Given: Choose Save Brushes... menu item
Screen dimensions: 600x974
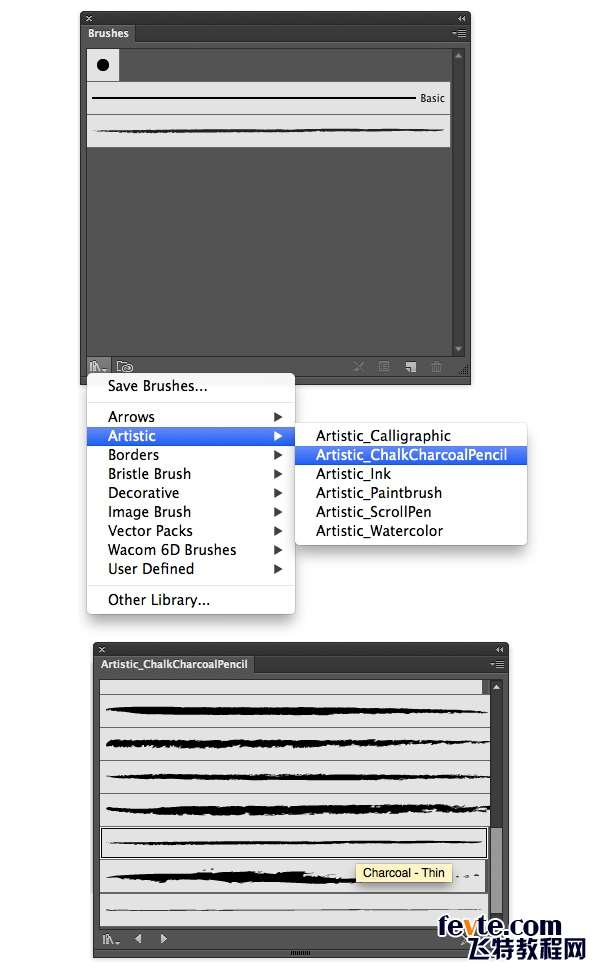Looking at the screenshot, I should tap(191, 386).
